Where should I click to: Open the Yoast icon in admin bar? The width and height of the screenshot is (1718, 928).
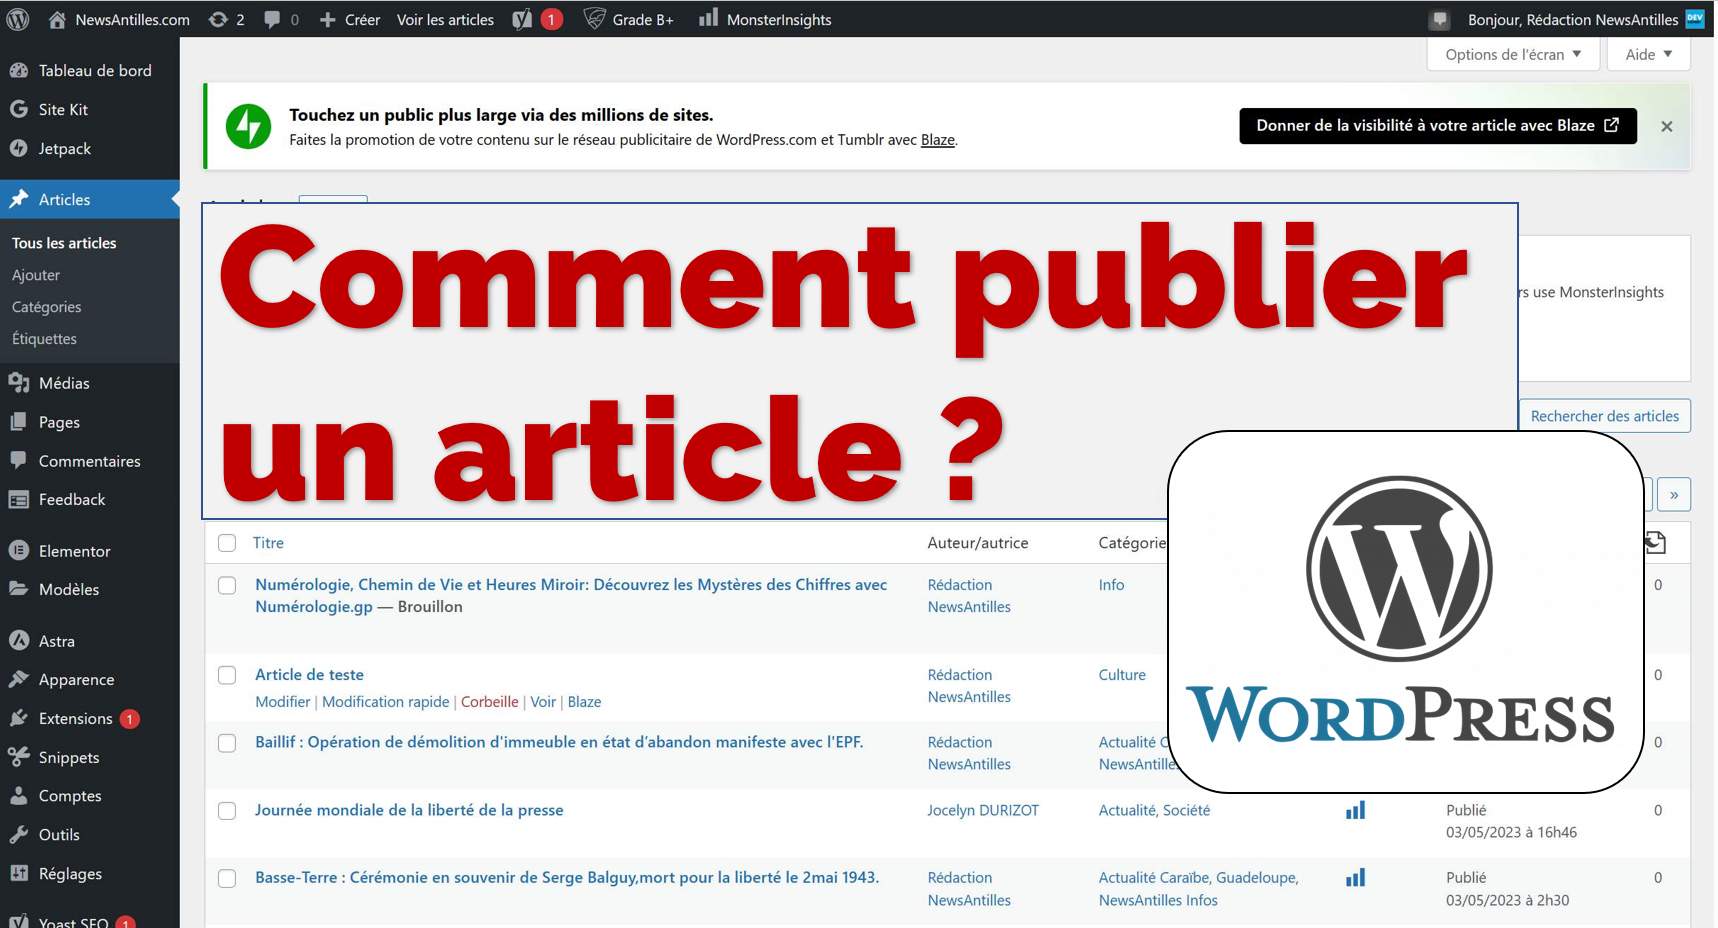(522, 19)
